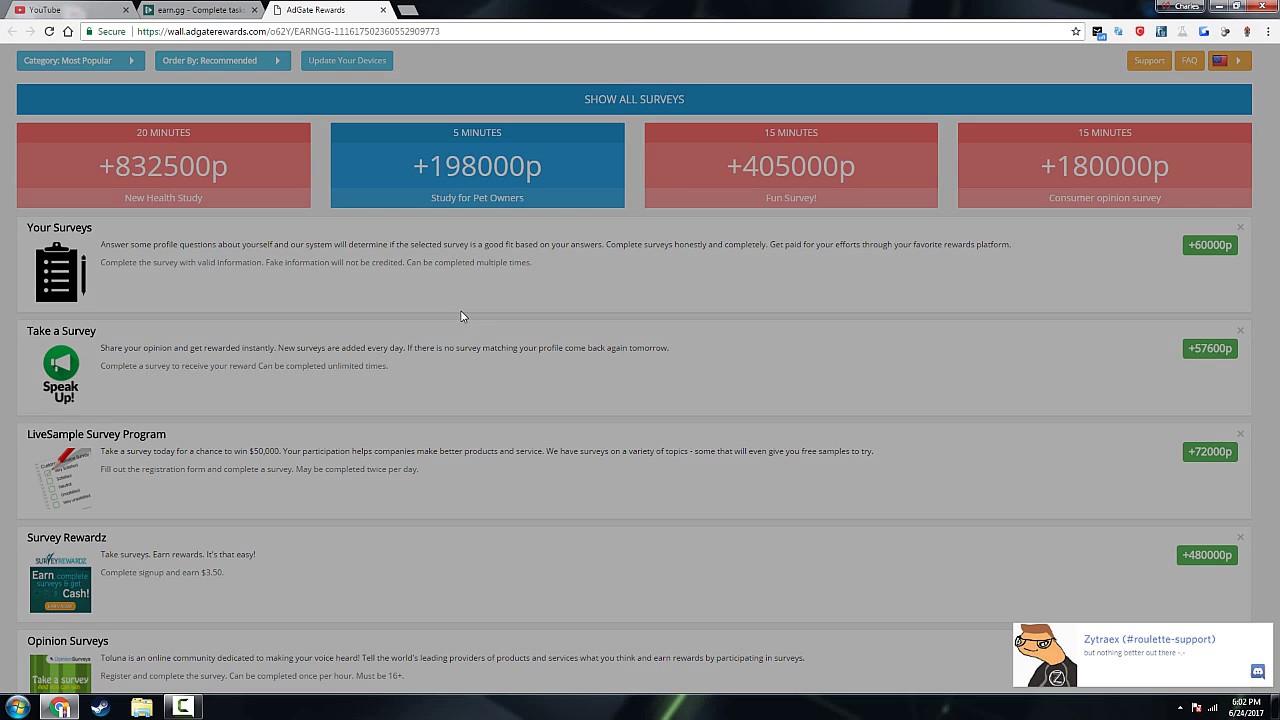The image size is (1280, 720).
Task: Open the LiveSample checklist image
Action: [x=62, y=478]
